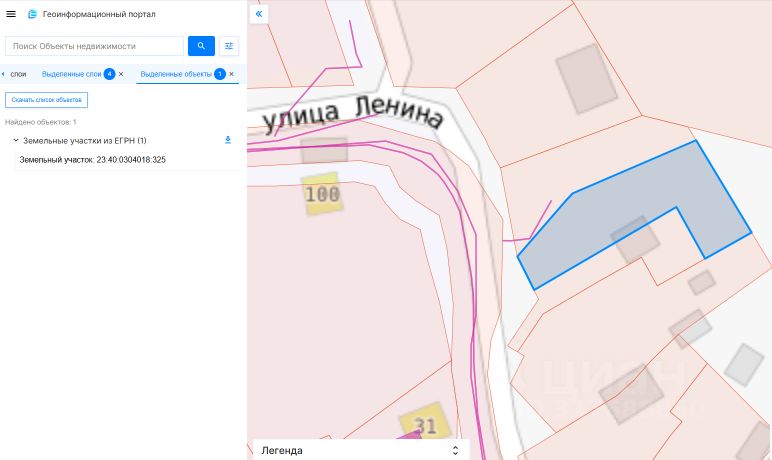
Task: Expand the Легенда panel
Action: pyautogui.click(x=455, y=450)
